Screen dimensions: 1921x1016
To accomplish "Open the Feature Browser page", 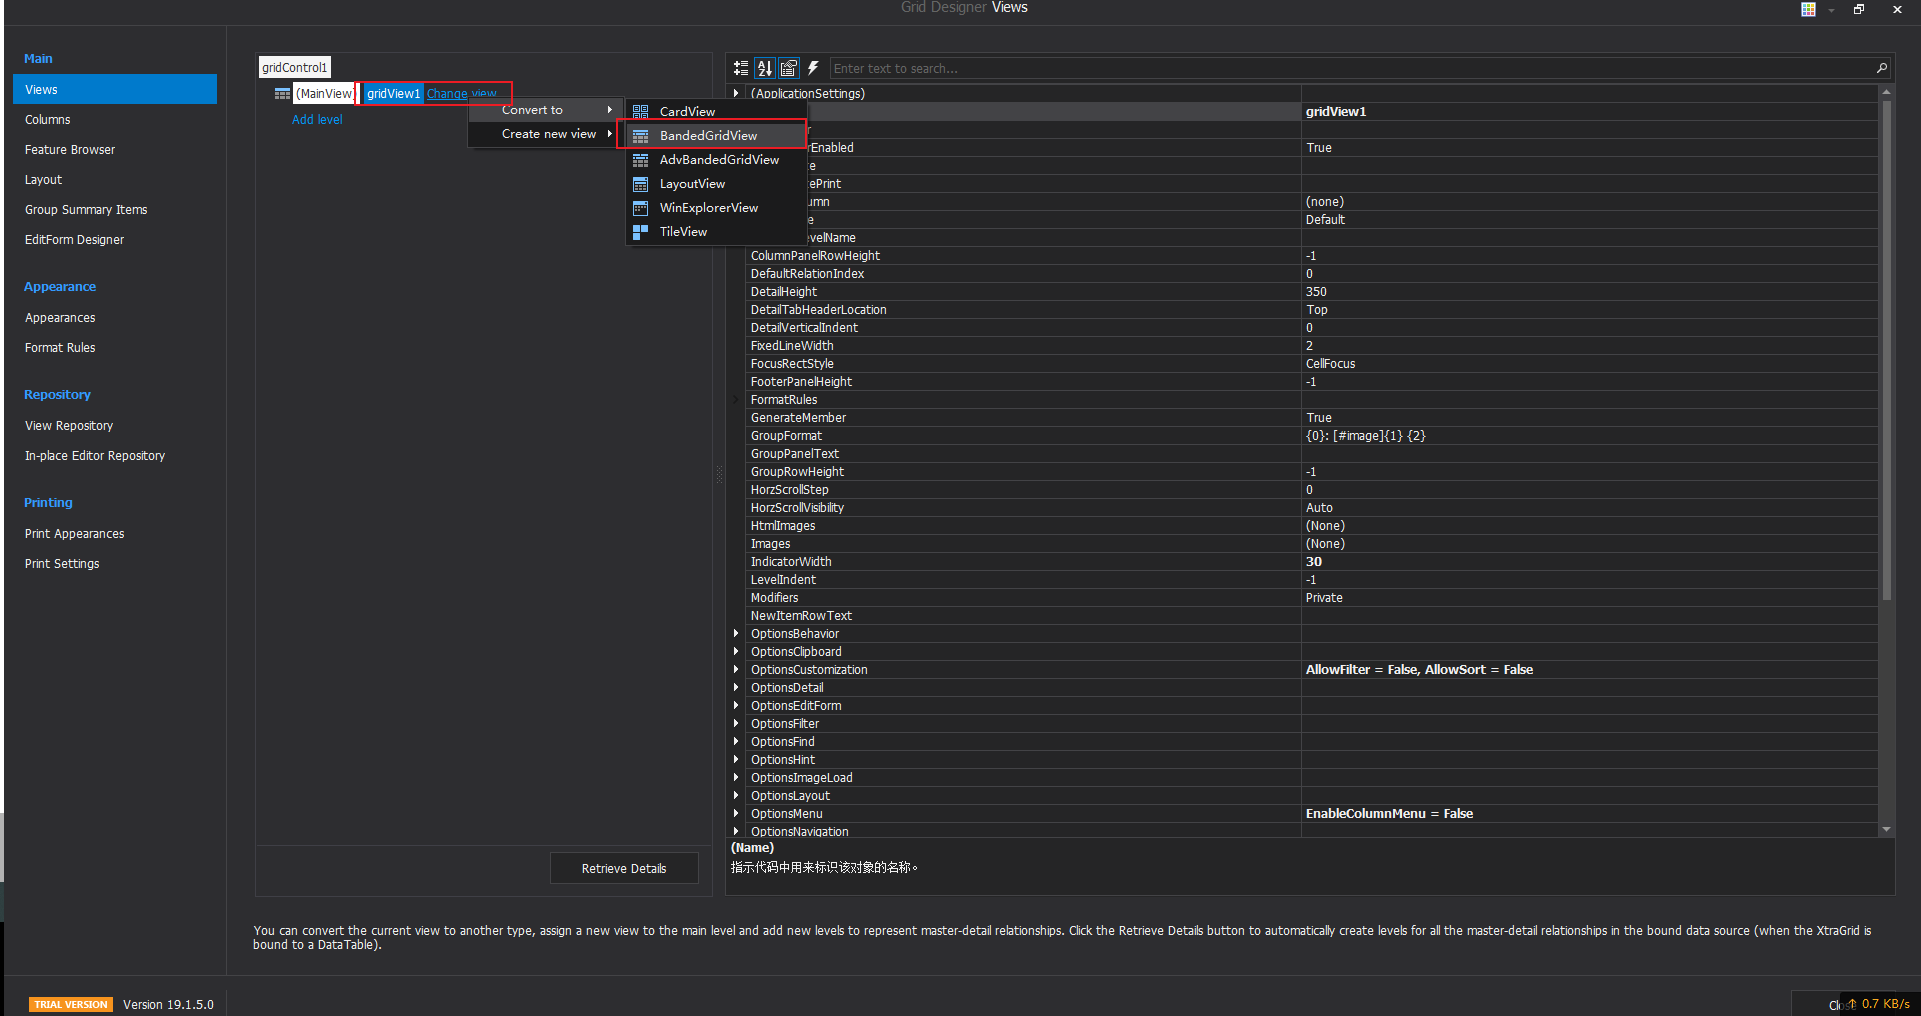I will click(x=115, y=149).
